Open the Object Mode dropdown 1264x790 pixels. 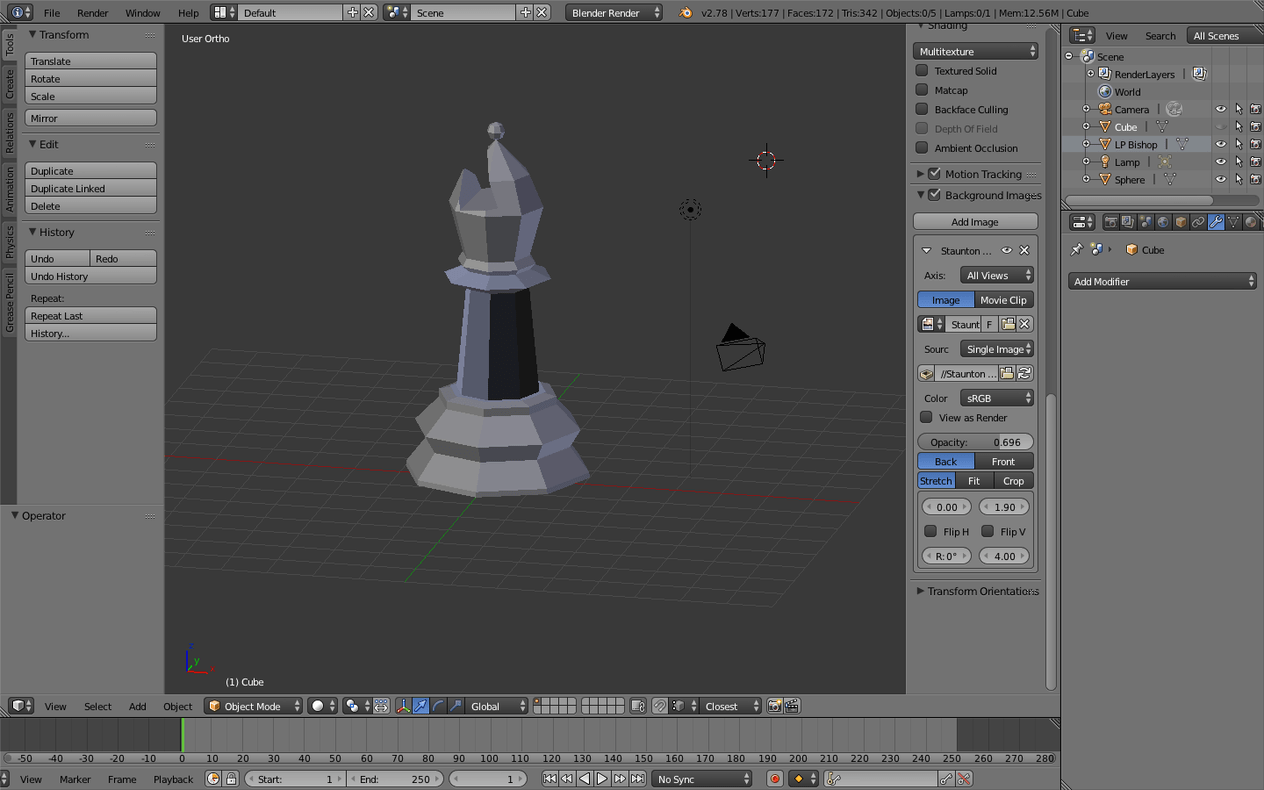(x=253, y=706)
